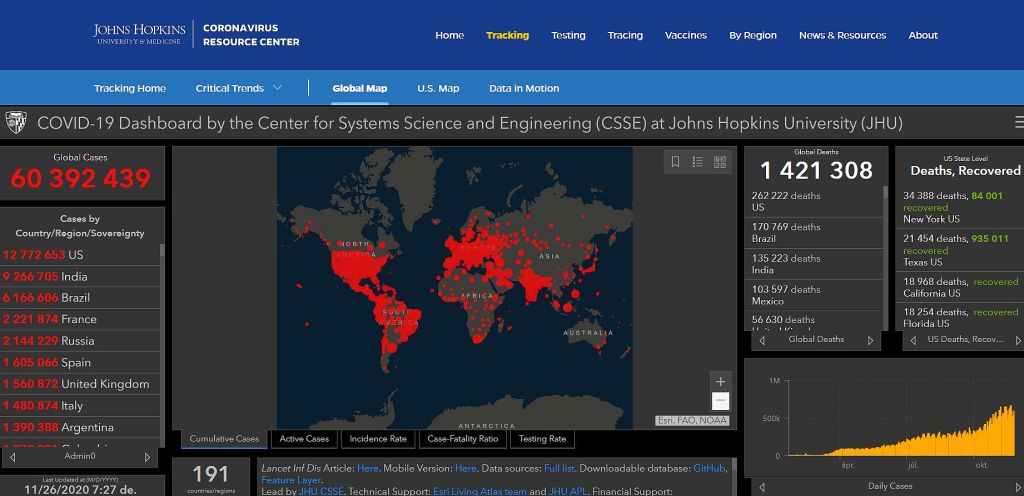Switch to U.S. Map
Image resolution: width=1024 pixels, height=496 pixels.
point(438,88)
